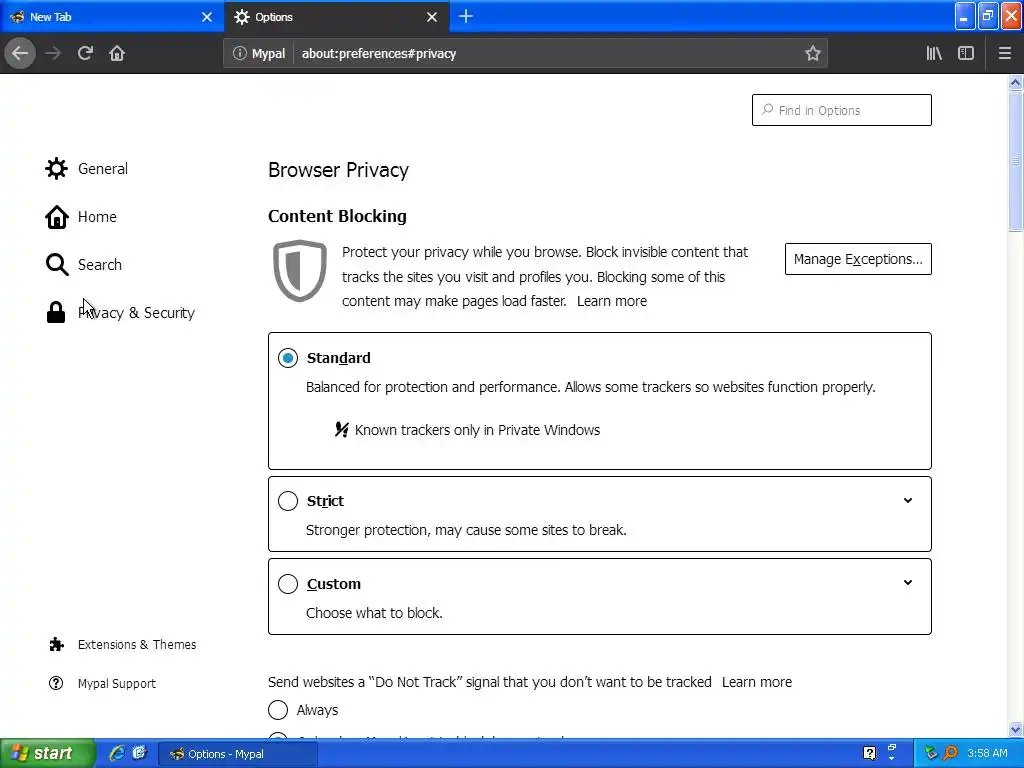Expand the Strict option details chevron

point(908,501)
